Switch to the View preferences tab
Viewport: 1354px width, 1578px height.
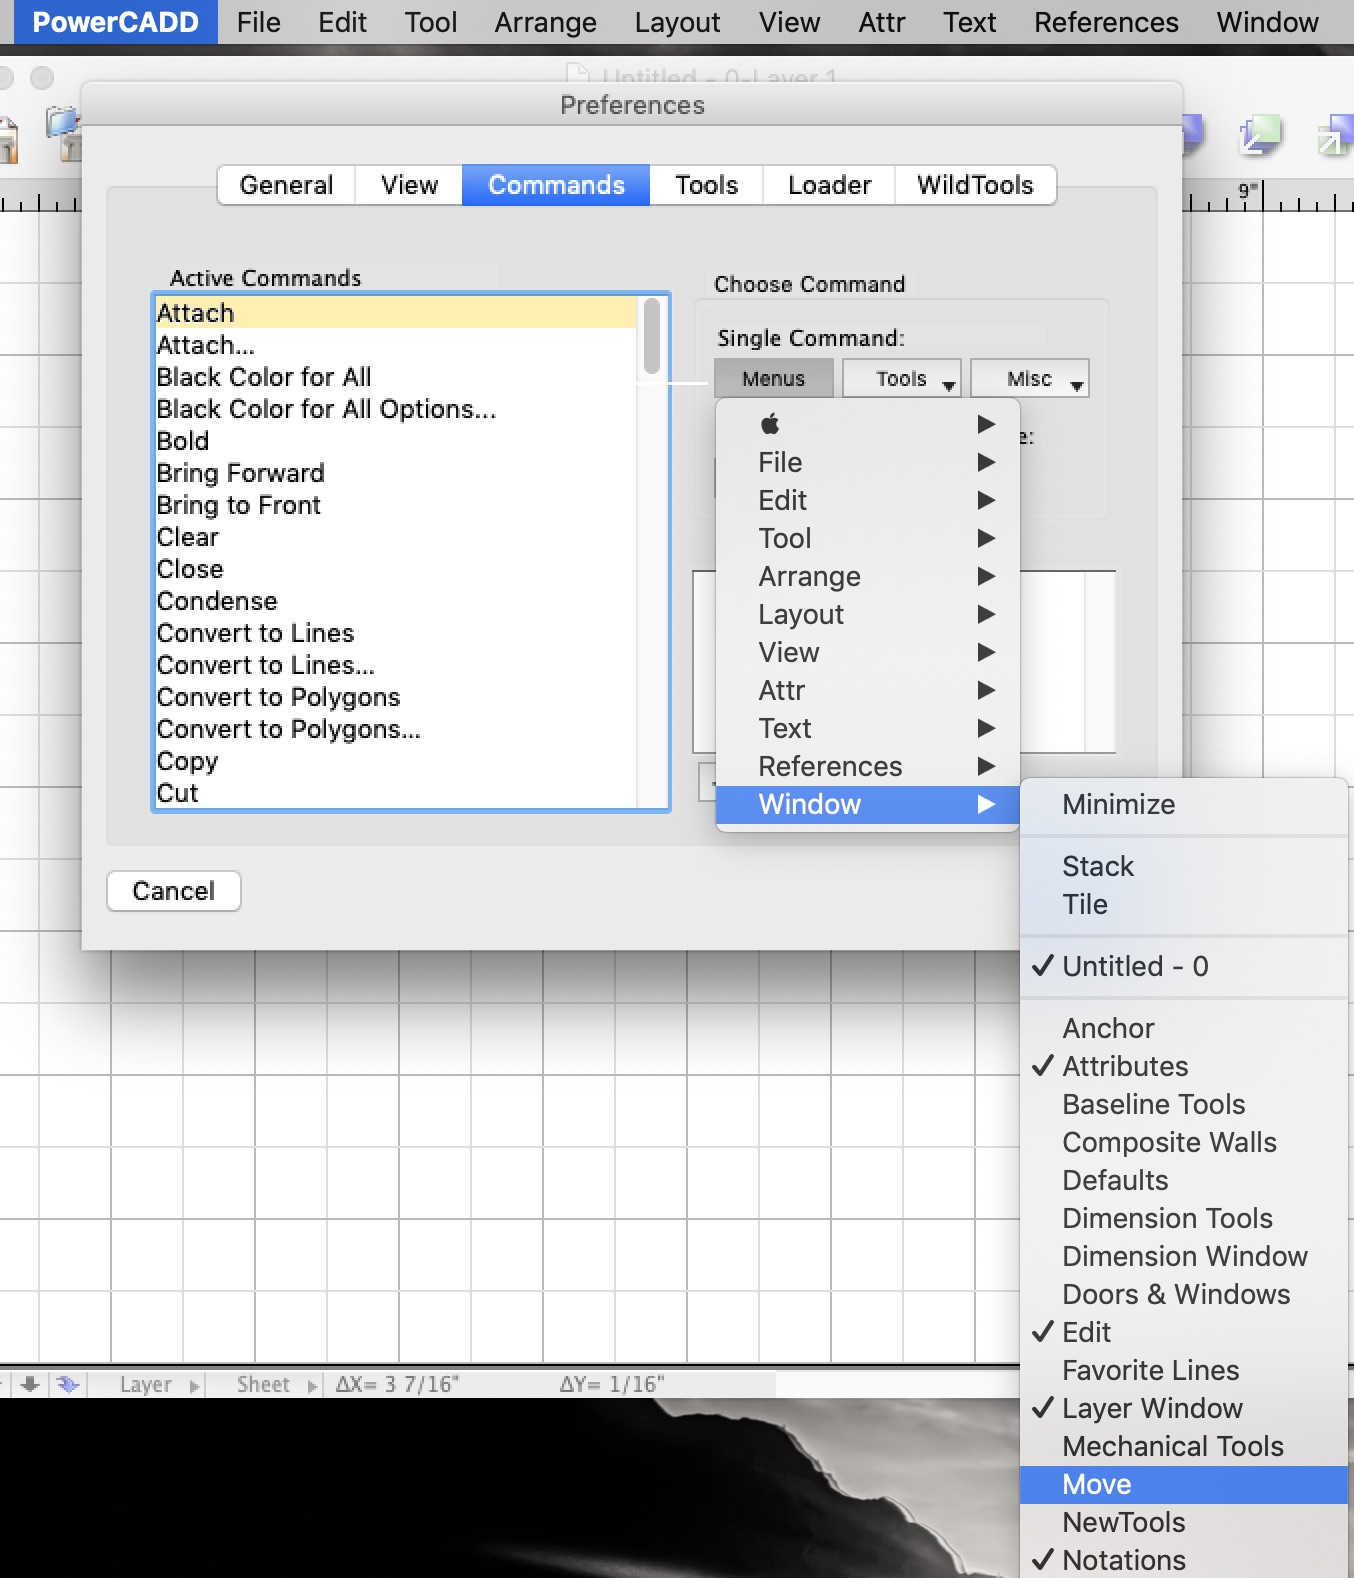click(x=409, y=185)
